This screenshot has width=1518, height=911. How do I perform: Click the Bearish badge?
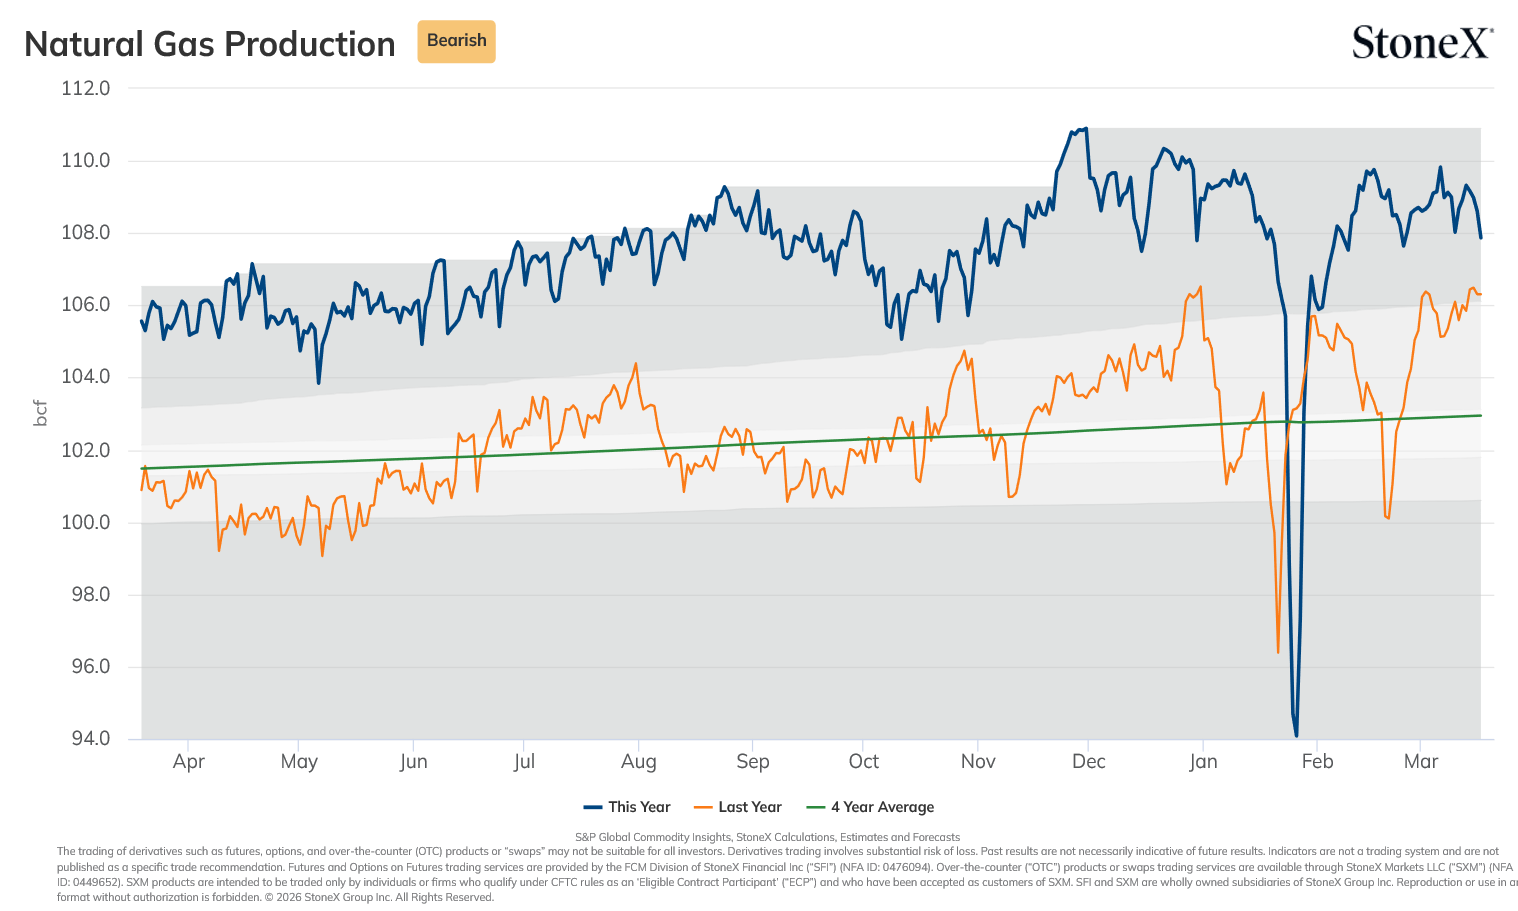pos(456,41)
